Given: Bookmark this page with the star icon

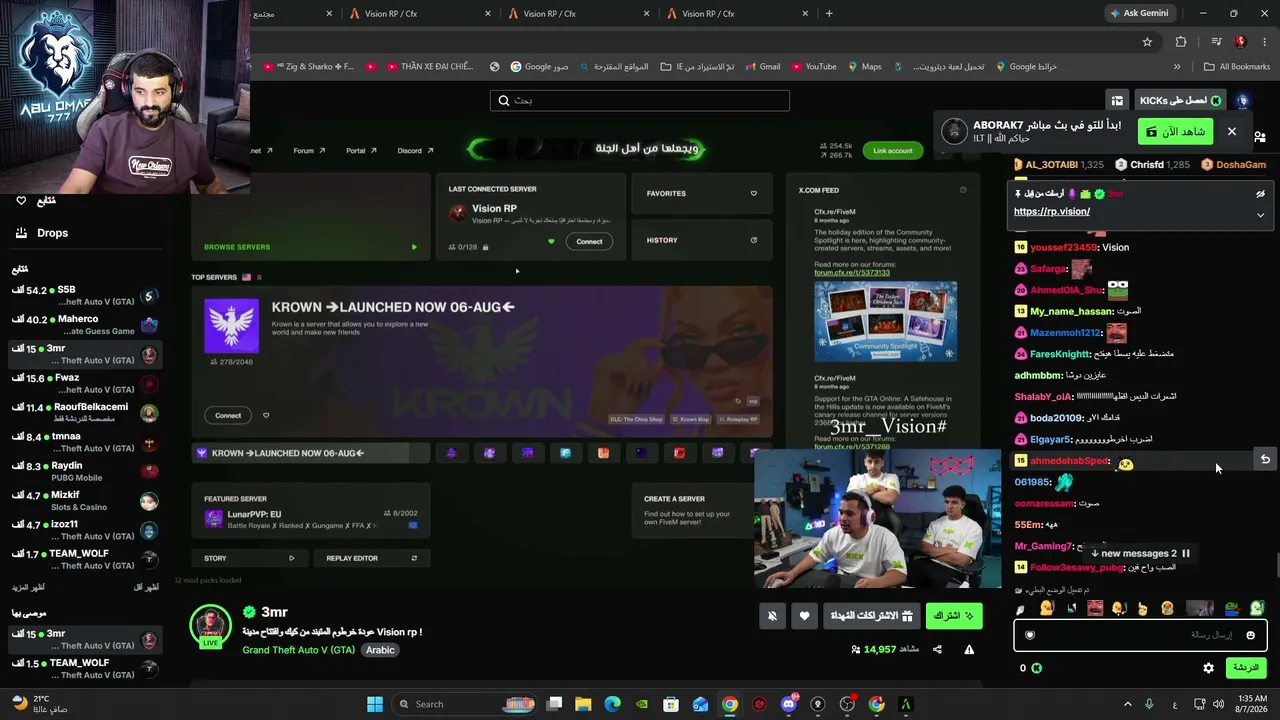Looking at the screenshot, I should point(1147,42).
